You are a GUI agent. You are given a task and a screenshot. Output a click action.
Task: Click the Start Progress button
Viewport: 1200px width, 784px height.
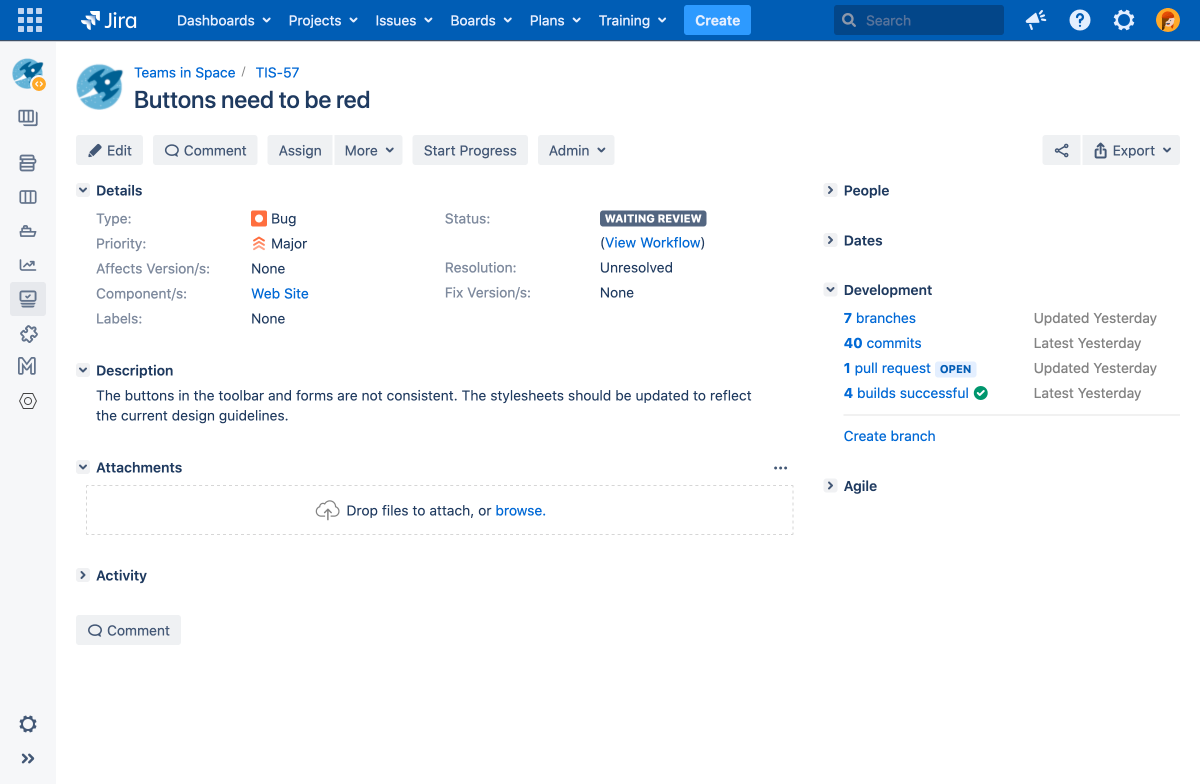[470, 151]
